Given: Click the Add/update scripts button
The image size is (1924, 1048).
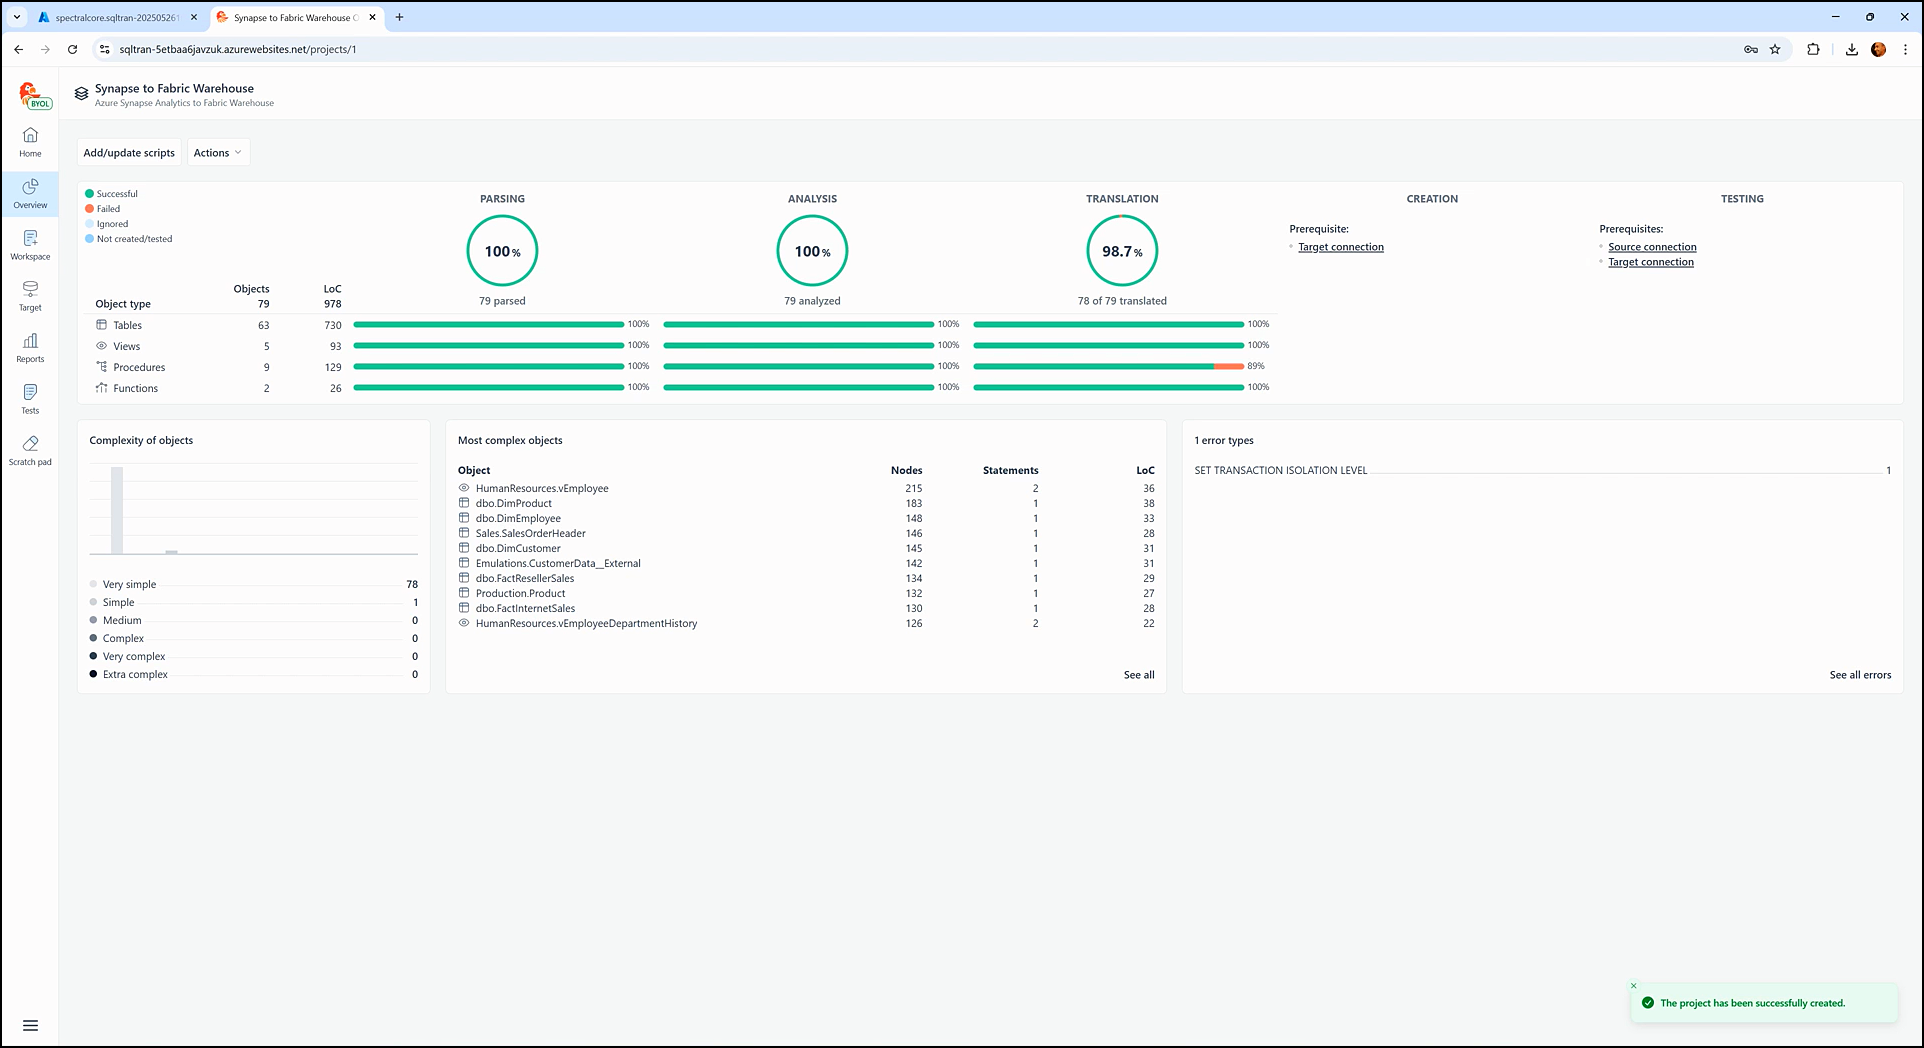Looking at the screenshot, I should click(129, 153).
